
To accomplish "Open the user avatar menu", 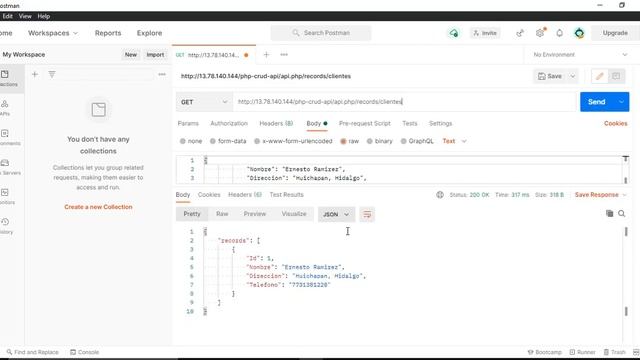I will (x=579, y=33).
